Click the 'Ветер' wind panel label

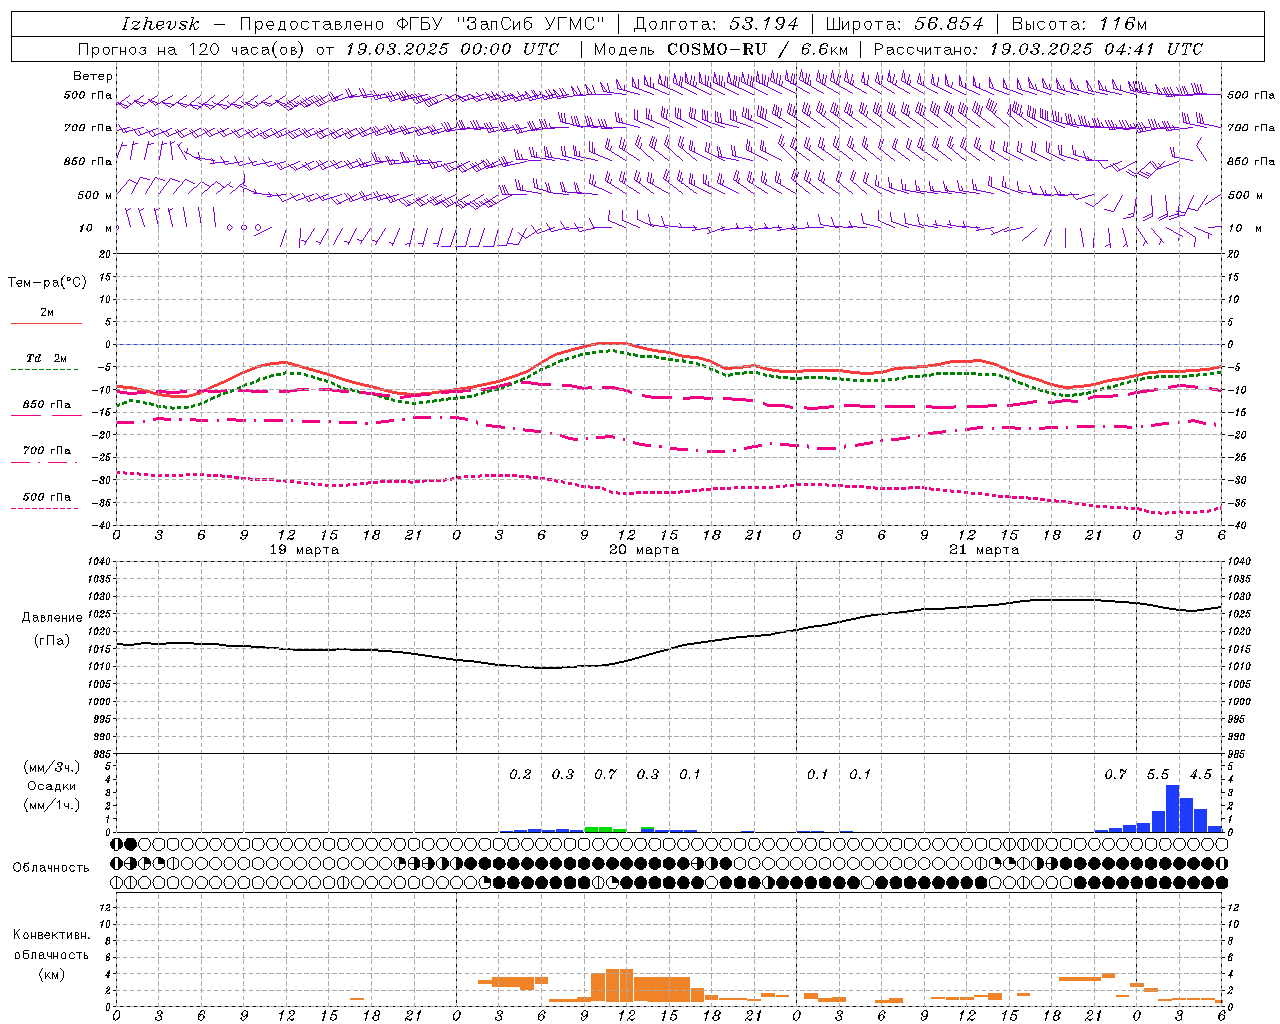(93, 76)
